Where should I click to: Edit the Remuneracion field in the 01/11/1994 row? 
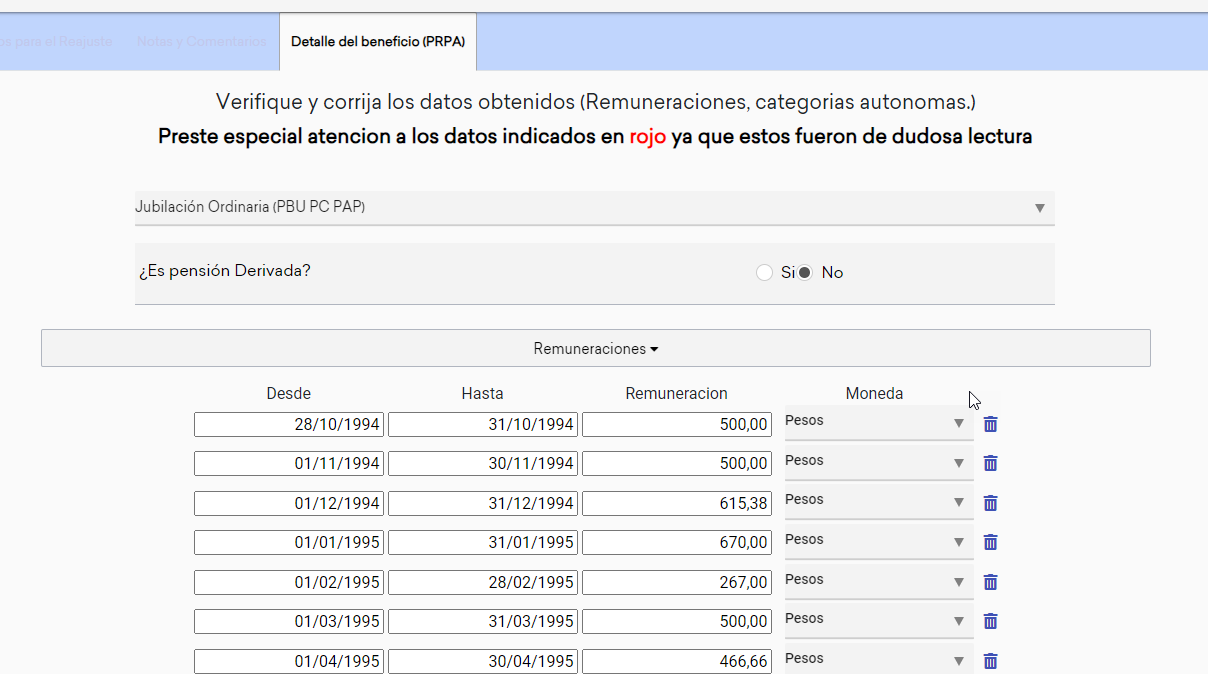tap(677, 463)
